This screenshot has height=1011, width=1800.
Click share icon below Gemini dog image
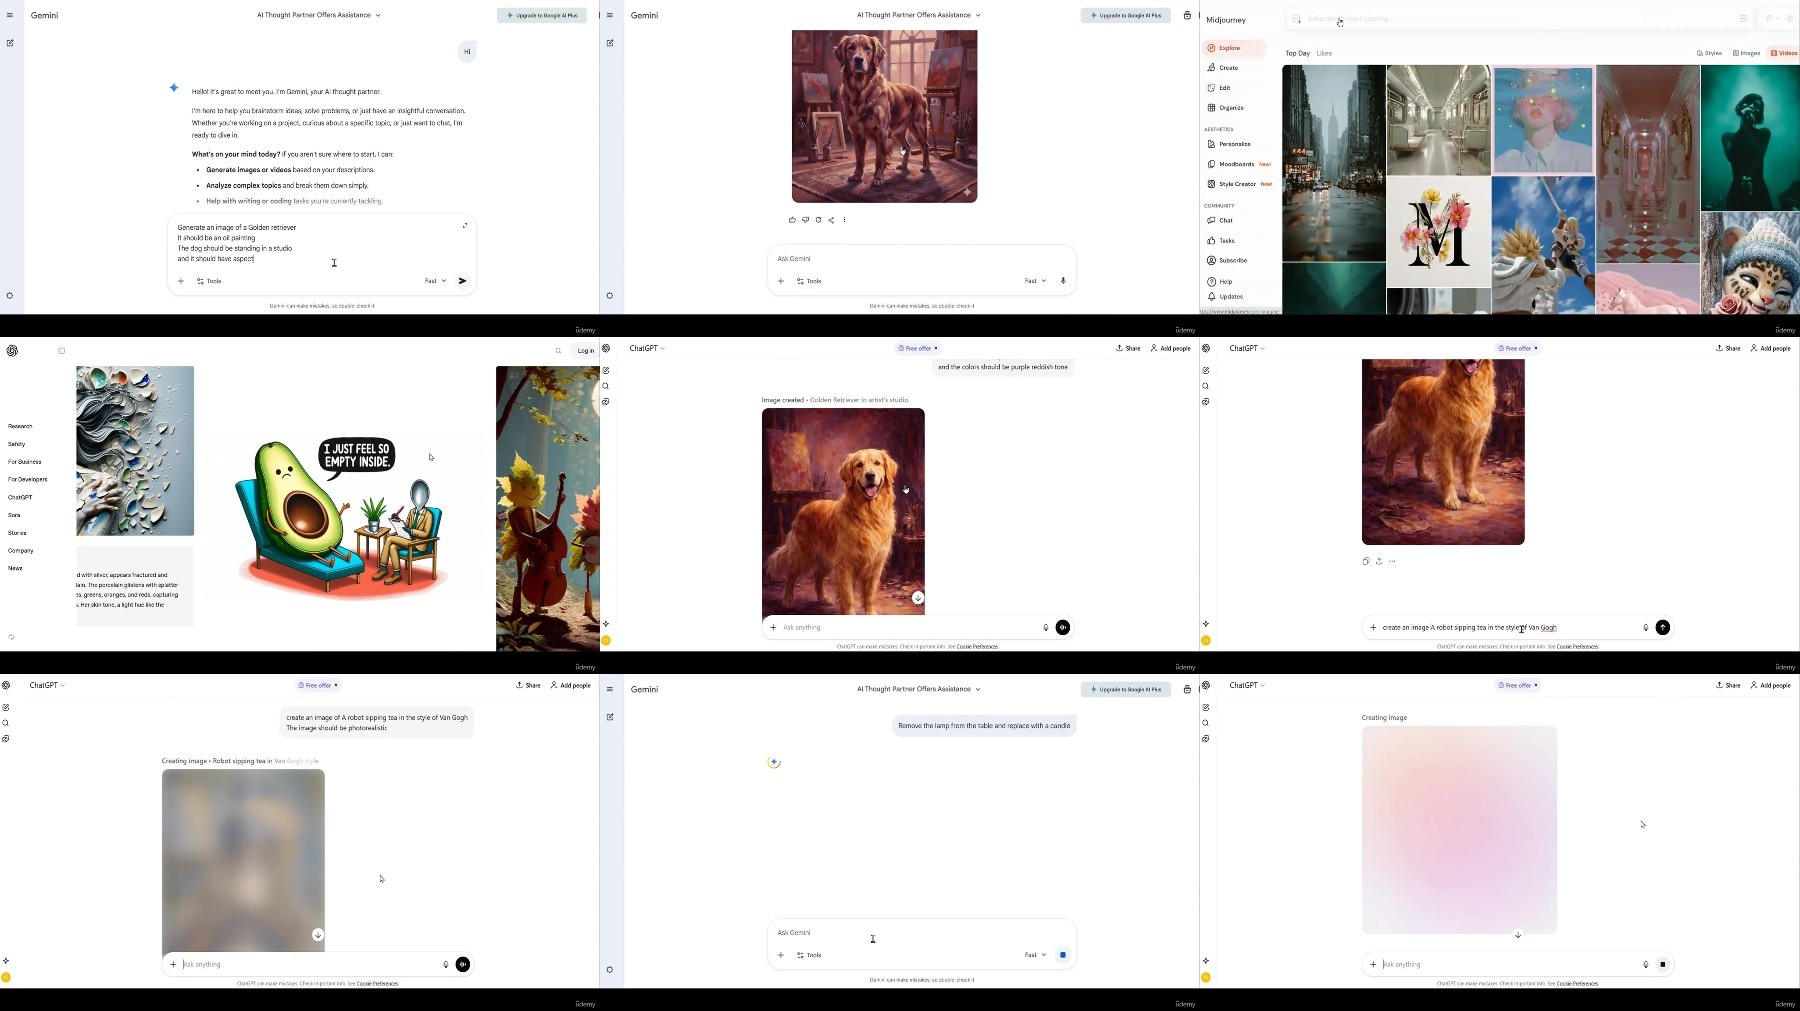[831, 220]
